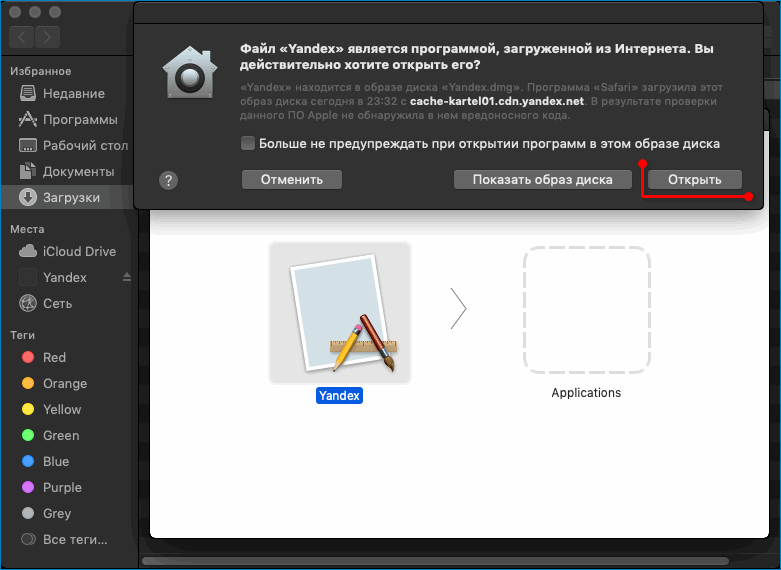Click the Места section header
This screenshot has width=781, height=570.
27,229
